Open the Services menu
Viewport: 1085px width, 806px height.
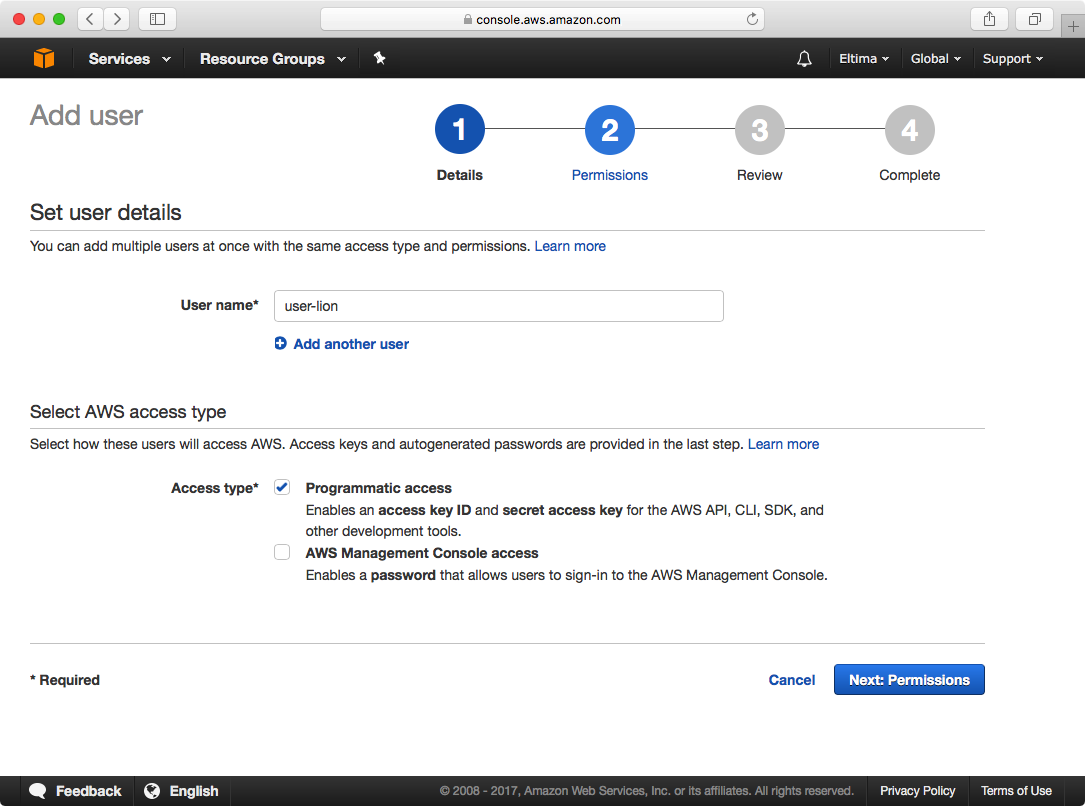(128, 58)
